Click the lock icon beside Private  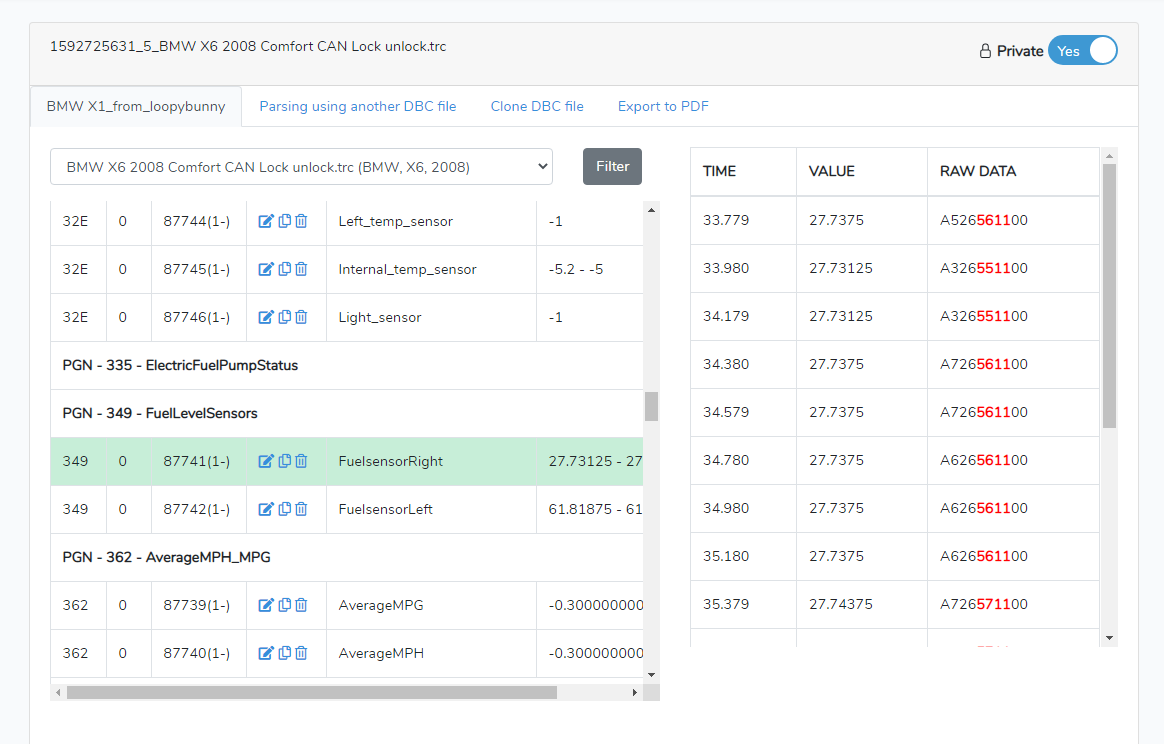pyautogui.click(x=984, y=49)
